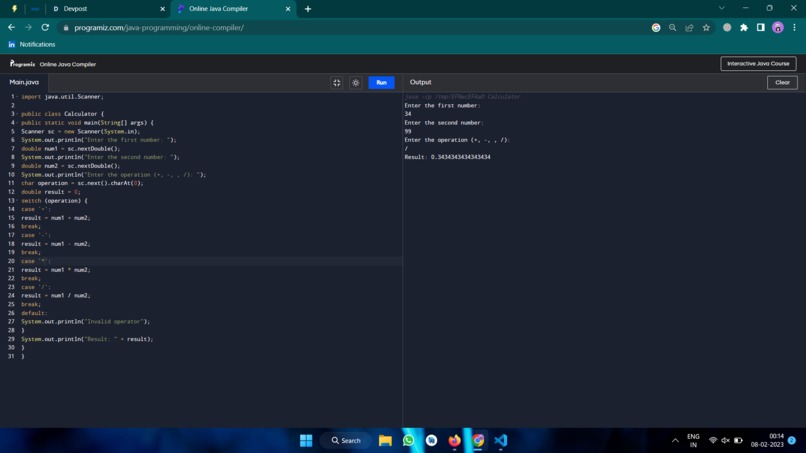
Task: Collapse the import fold on line 1
Action: pyautogui.click(x=17, y=97)
